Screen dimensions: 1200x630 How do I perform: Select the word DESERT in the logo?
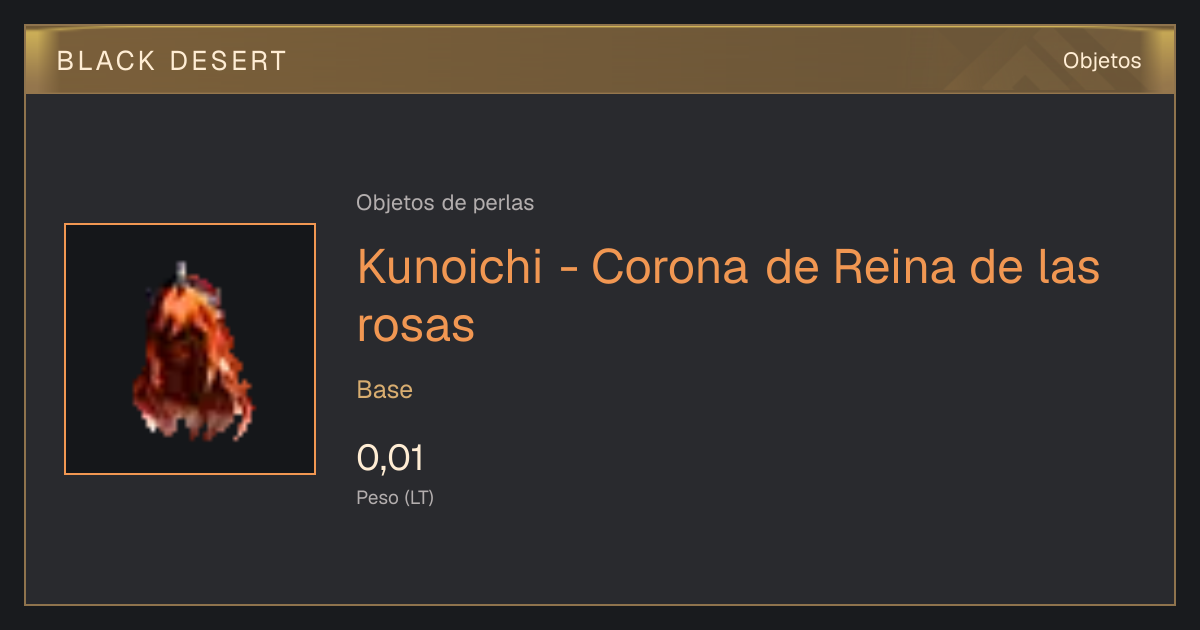(228, 61)
